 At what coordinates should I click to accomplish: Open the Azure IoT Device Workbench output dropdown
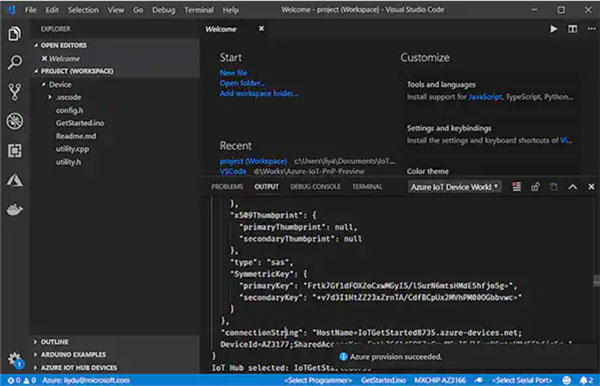coord(455,187)
